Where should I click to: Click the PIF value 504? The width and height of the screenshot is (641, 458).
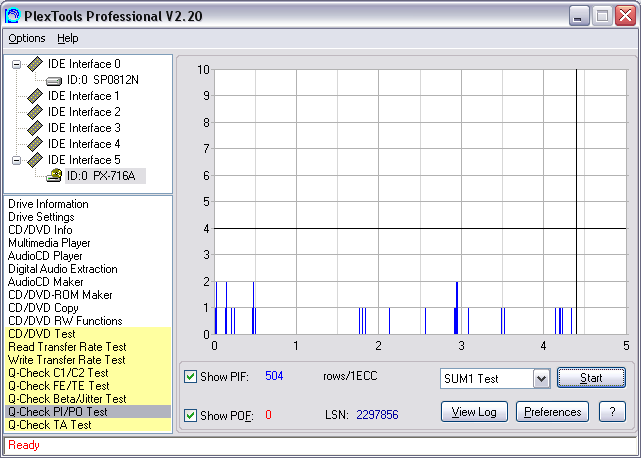point(274,376)
